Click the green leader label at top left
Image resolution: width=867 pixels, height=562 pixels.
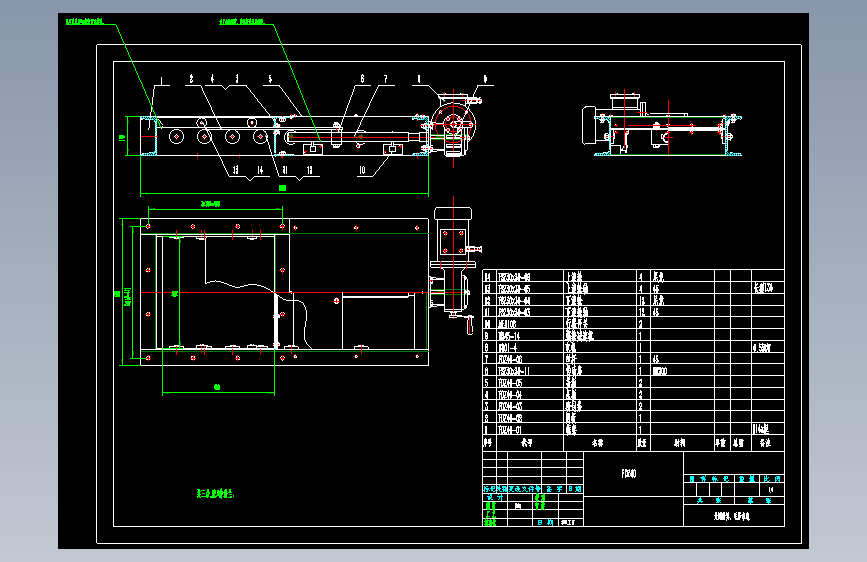point(84,22)
